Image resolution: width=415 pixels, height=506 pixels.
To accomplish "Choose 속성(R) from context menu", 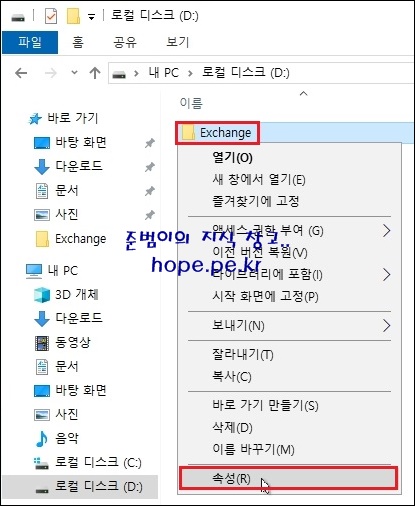I will (x=289, y=479).
